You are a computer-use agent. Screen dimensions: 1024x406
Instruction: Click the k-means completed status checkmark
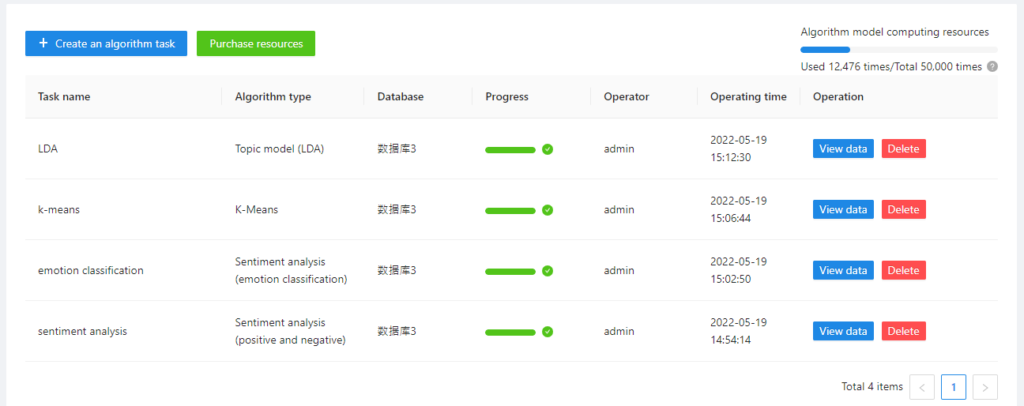point(547,210)
